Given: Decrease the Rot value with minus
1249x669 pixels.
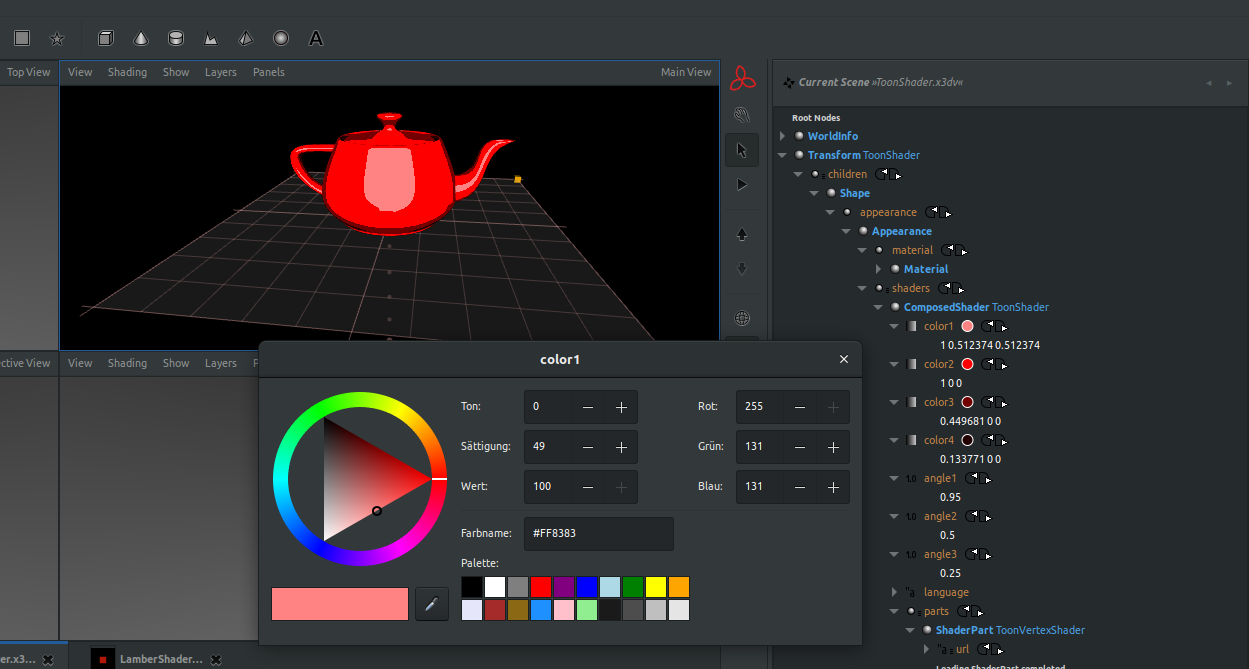Looking at the screenshot, I should [800, 407].
